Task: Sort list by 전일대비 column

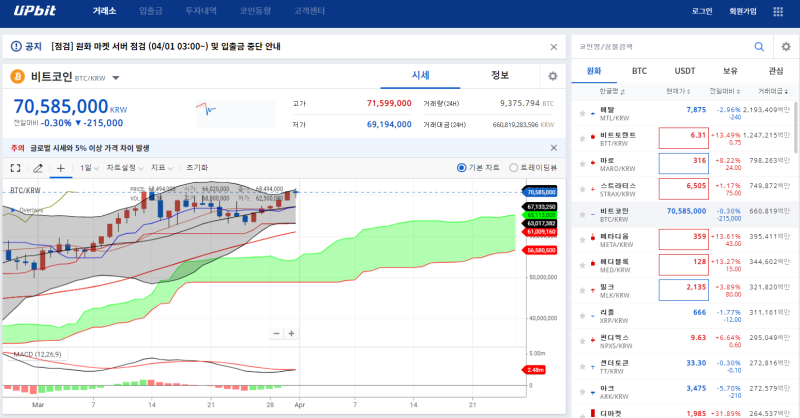Action: [x=724, y=91]
